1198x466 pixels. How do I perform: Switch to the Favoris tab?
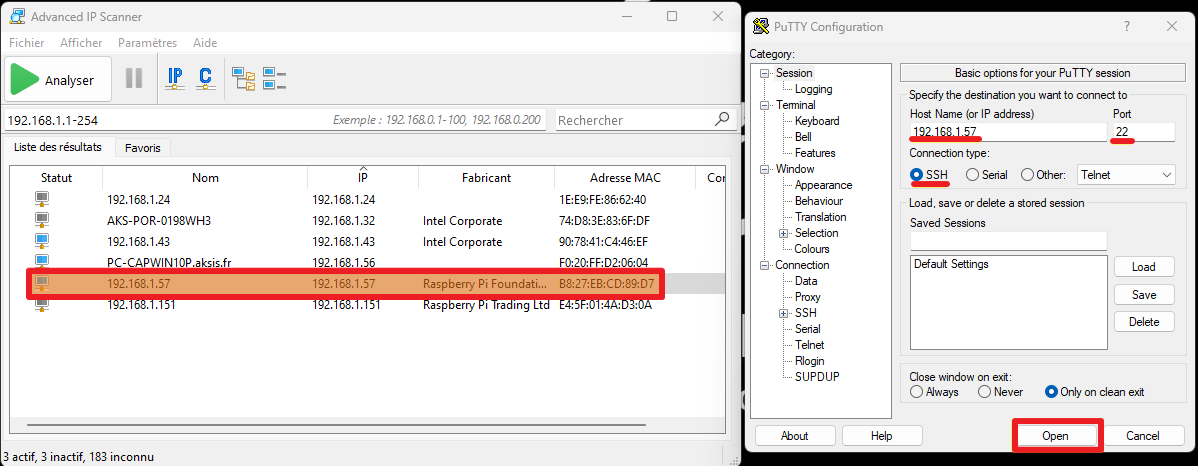[143, 147]
